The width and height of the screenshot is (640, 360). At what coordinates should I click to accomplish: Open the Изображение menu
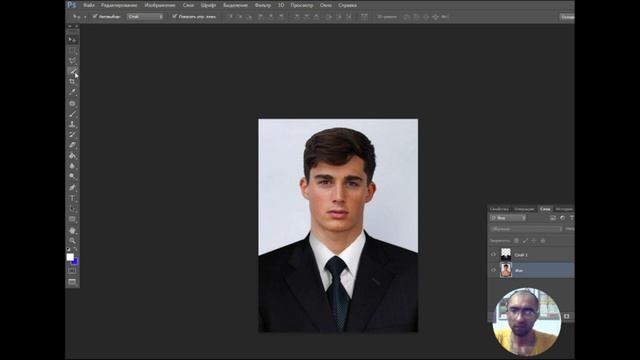point(160,5)
